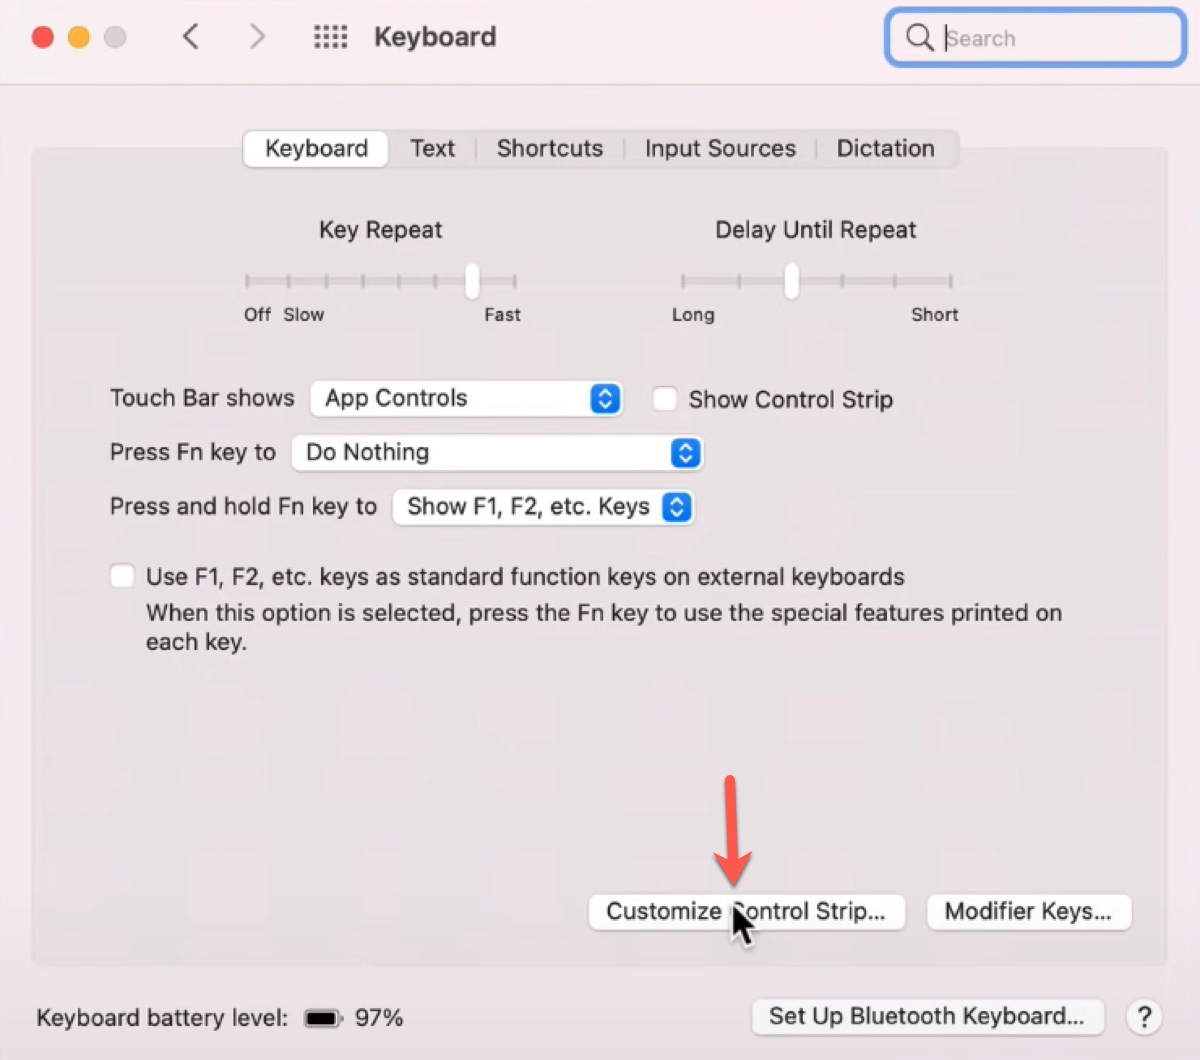The width and height of the screenshot is (1200, 1060).
Task: Click the 'Short' label under Delay slider
Action: (x=934, y=315)
